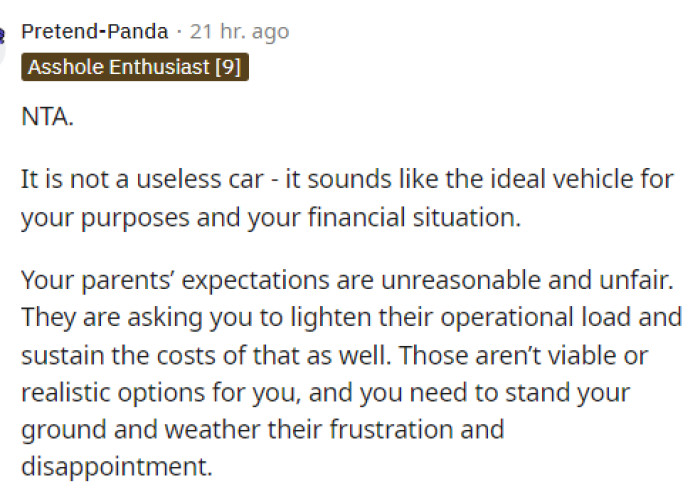Click the "NTA." verdict text
This screenshot has height=494, width=700.
(x=47, y=117)
